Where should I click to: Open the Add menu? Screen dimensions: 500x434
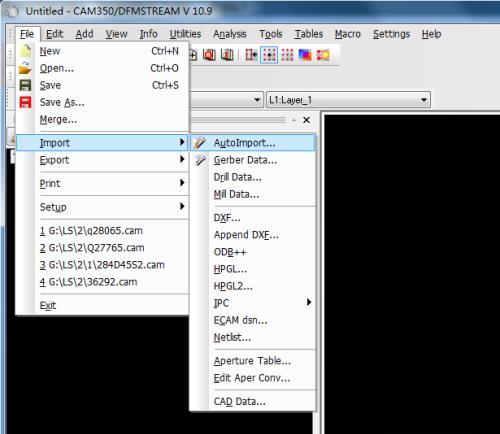tap(84, 34)
